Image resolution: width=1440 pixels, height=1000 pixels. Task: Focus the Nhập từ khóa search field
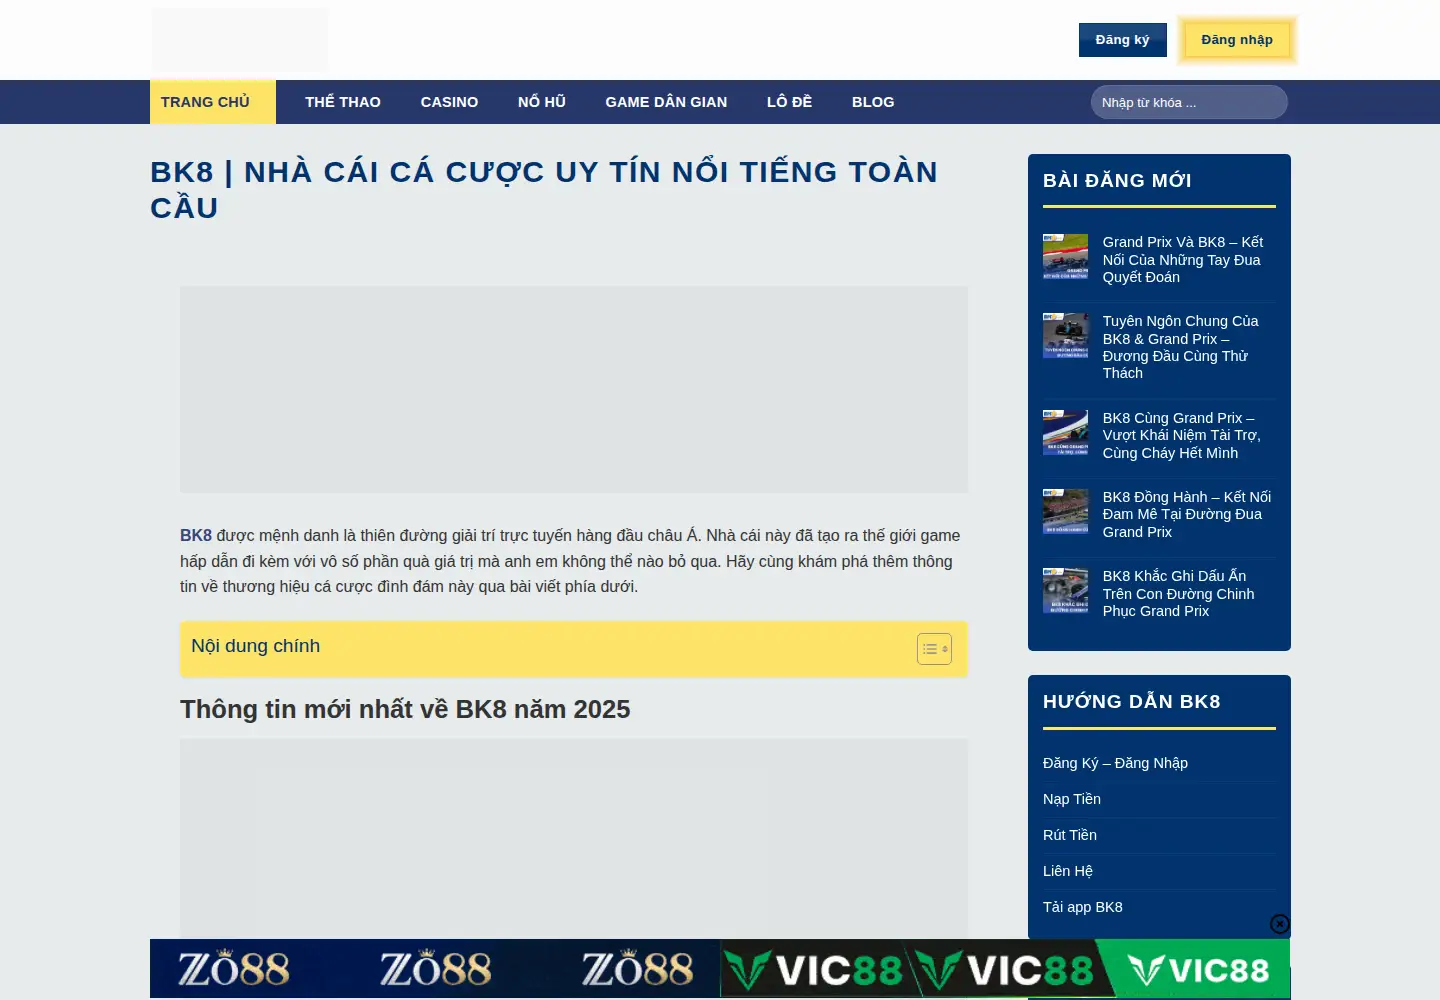coord(1189,102)
